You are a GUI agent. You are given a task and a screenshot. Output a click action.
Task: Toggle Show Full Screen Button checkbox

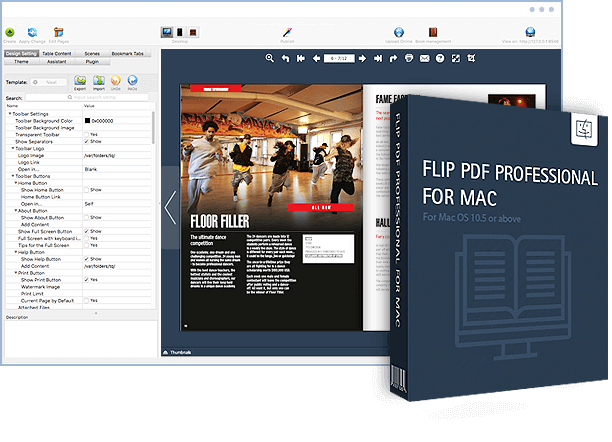pos(86,231)
